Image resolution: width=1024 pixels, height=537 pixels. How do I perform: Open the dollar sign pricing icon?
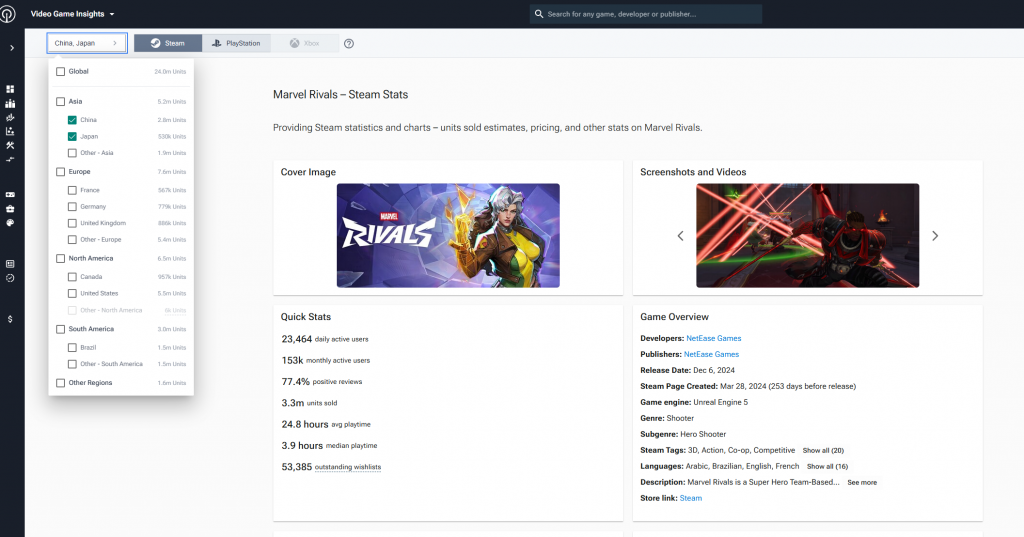(x=10, y=319)
